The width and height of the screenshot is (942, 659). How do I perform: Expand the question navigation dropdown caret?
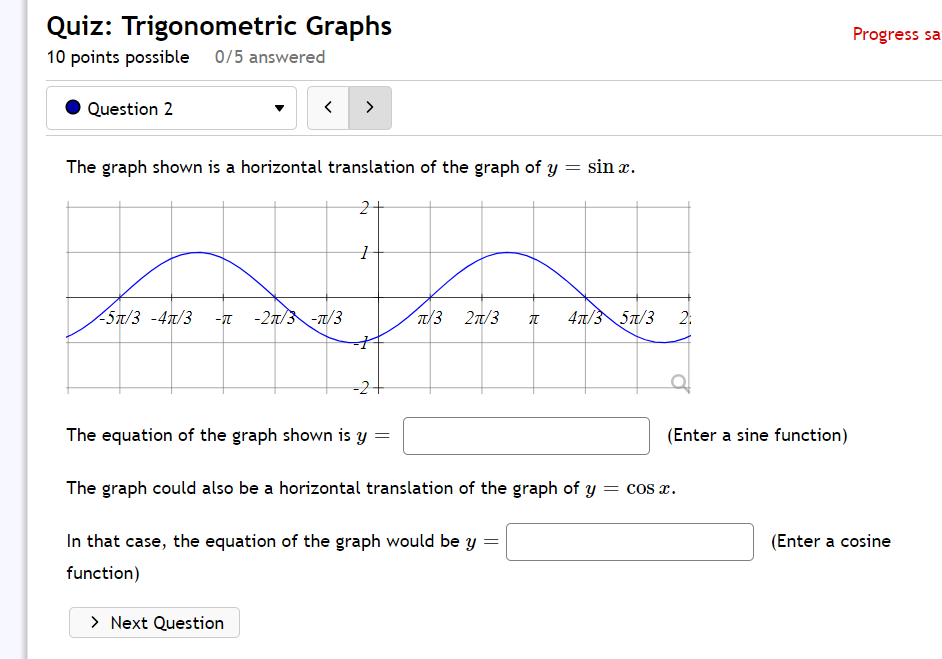(279, 107)
